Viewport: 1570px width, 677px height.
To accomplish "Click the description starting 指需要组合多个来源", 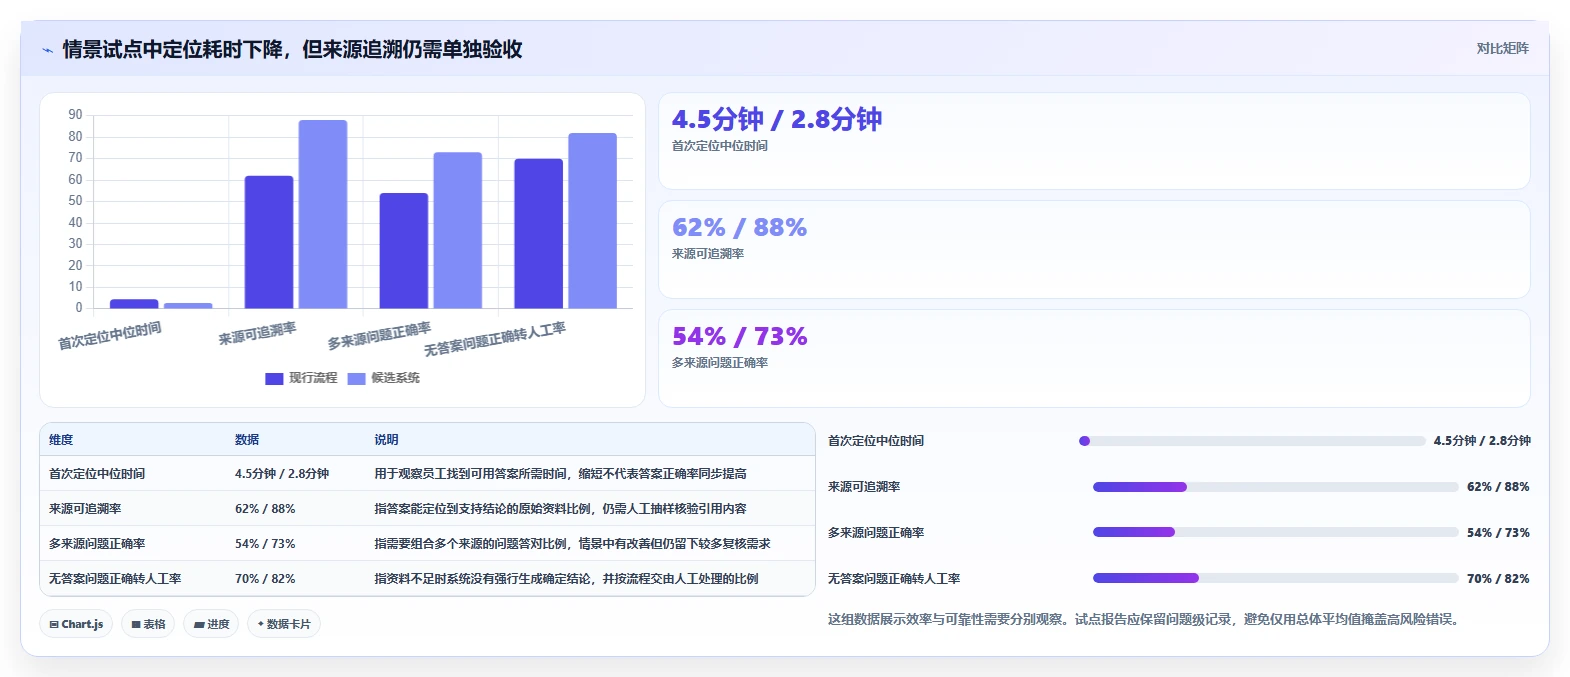I will point(572,544).
